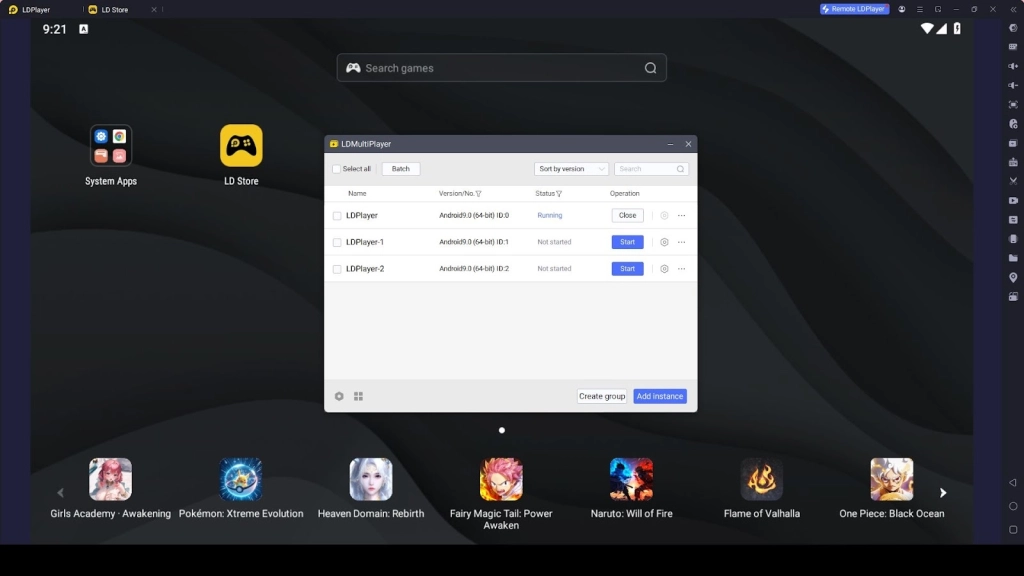This screenshot has width=1024, height=576.
Task: Check the LDPlayer-2 instance checkbox
Action: click(337, 269)
